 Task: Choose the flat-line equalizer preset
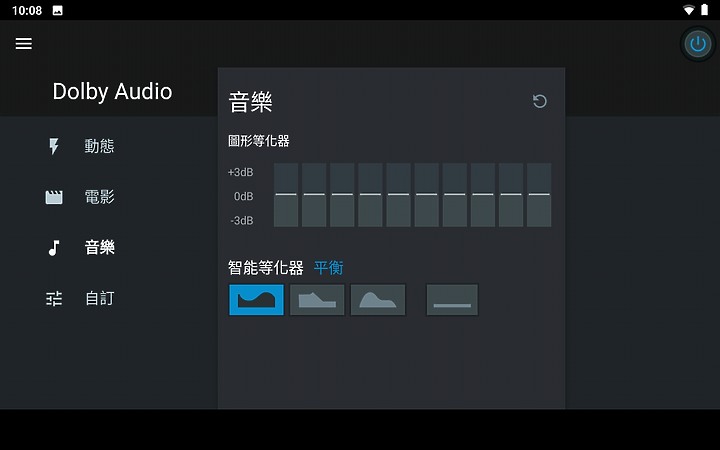click(x=452, y=300)
